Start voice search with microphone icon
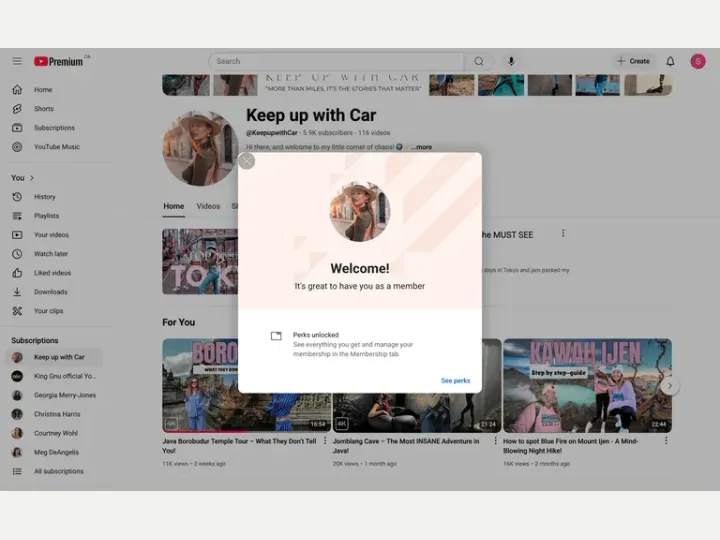Viewport: 720px width, 540px height. 511,61
